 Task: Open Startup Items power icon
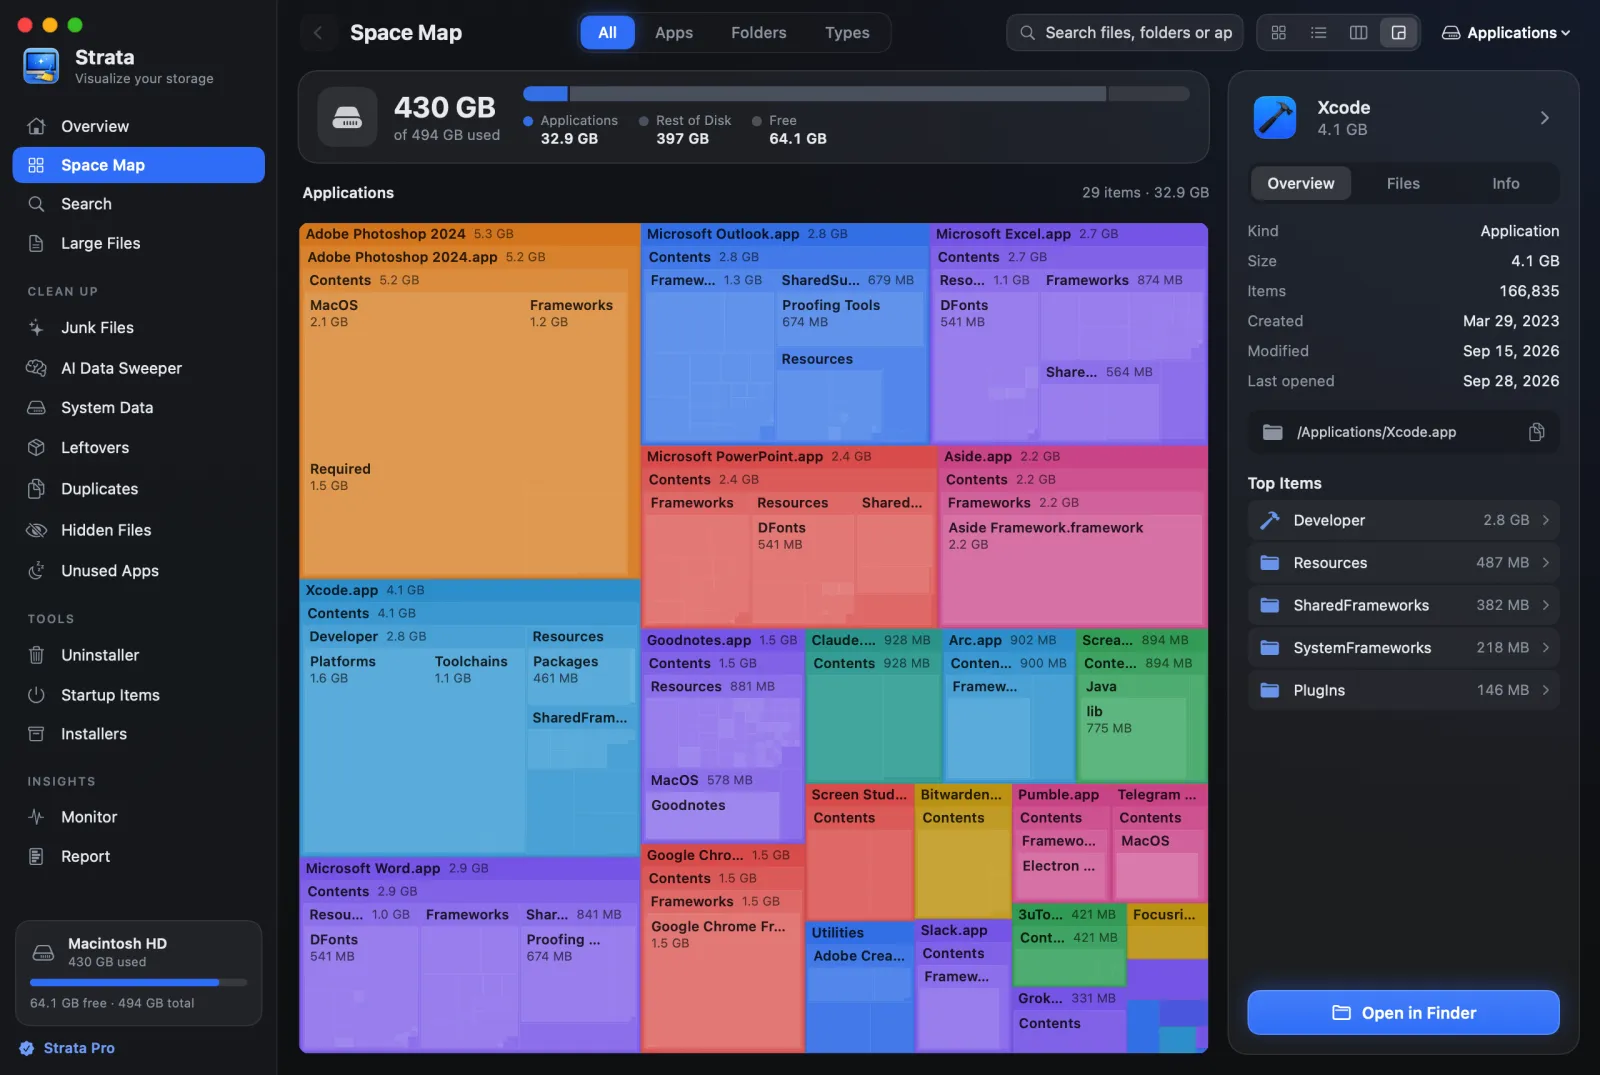coord(36,695)
